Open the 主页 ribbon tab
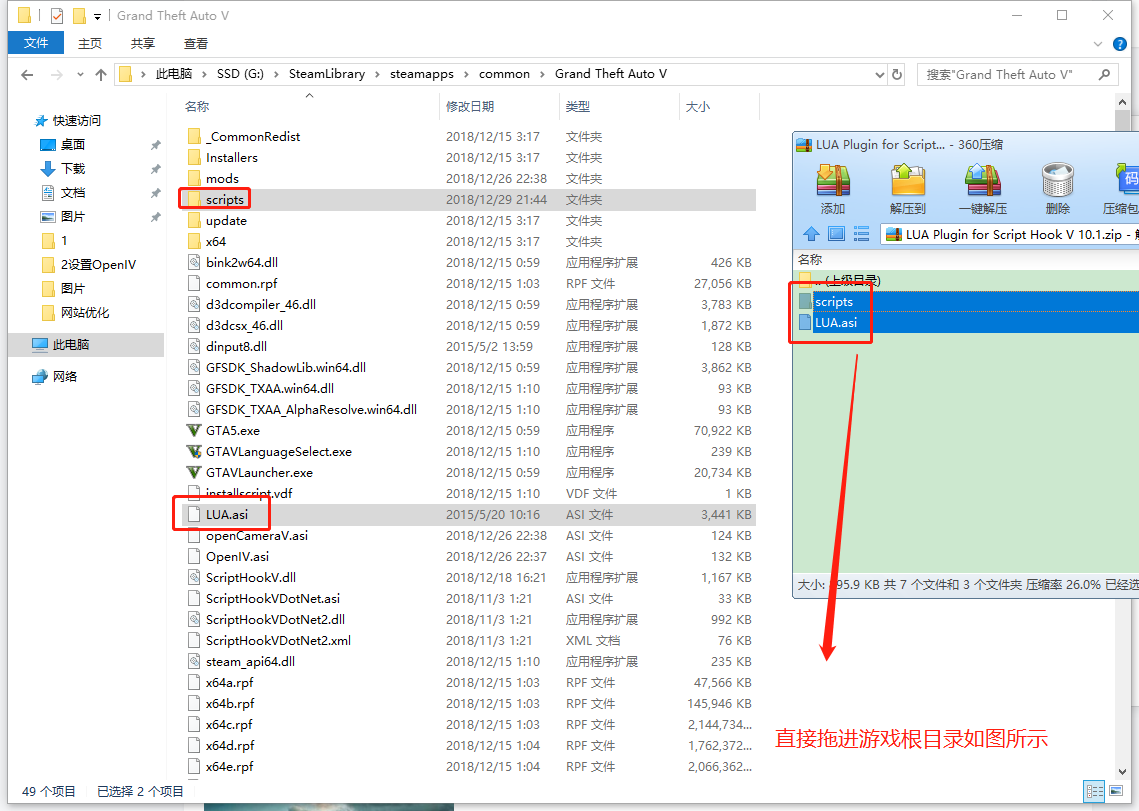The image size is (1139, 811). click(90, 44)
